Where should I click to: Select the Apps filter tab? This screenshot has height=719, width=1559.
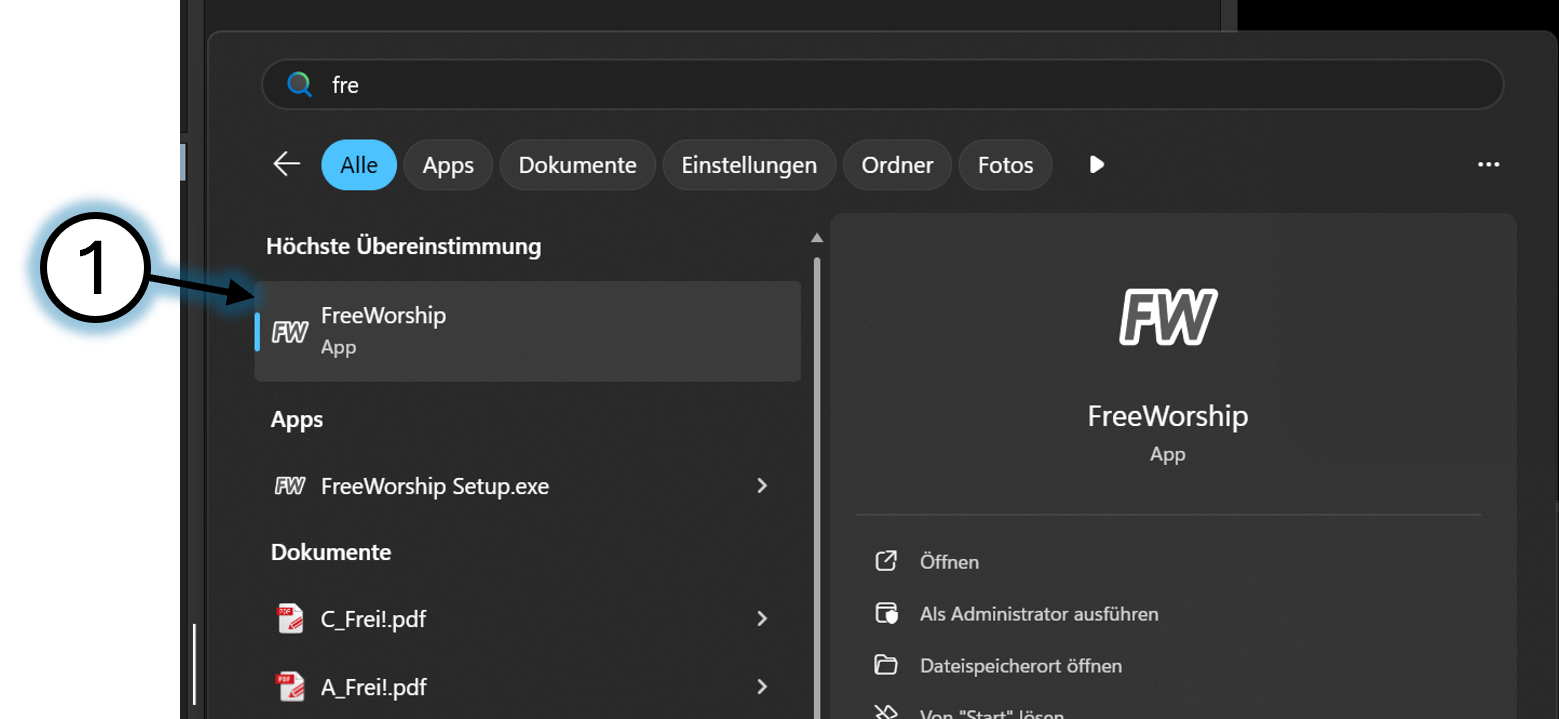448,165
